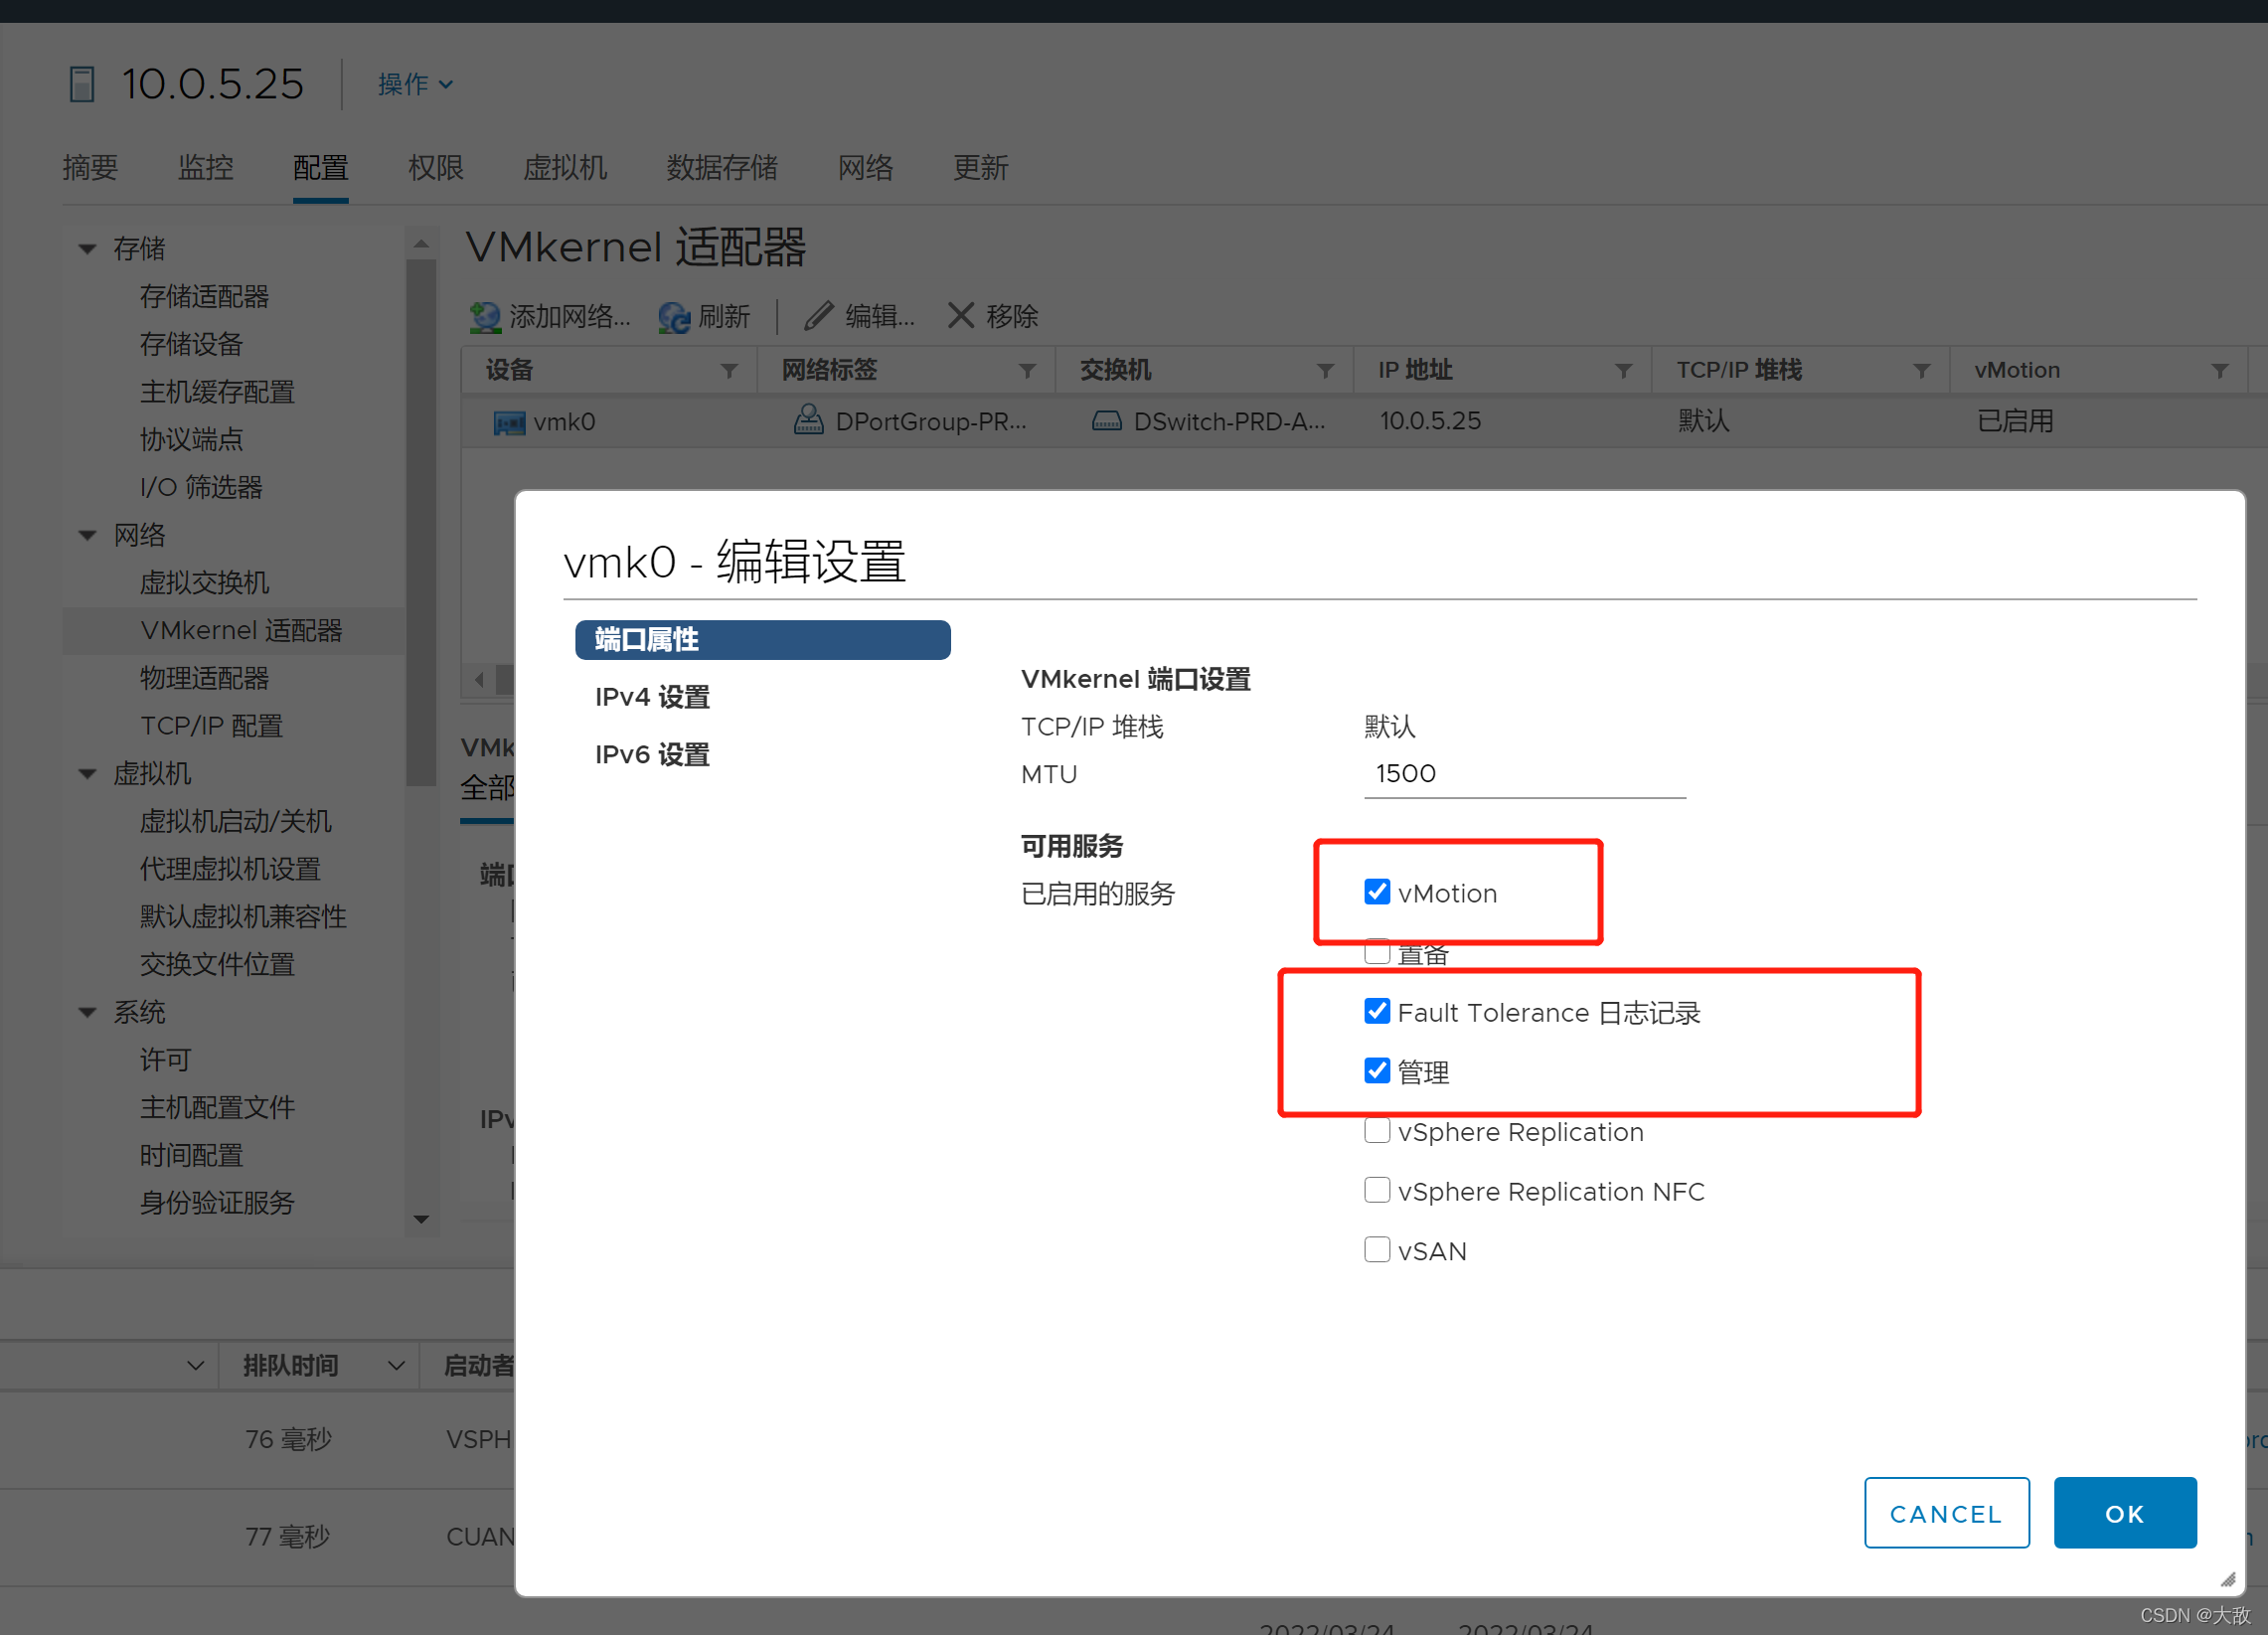Click the DPortGroup port group icon
Viewport: 2268px width, 1635px height.
[x=808, y=421]
